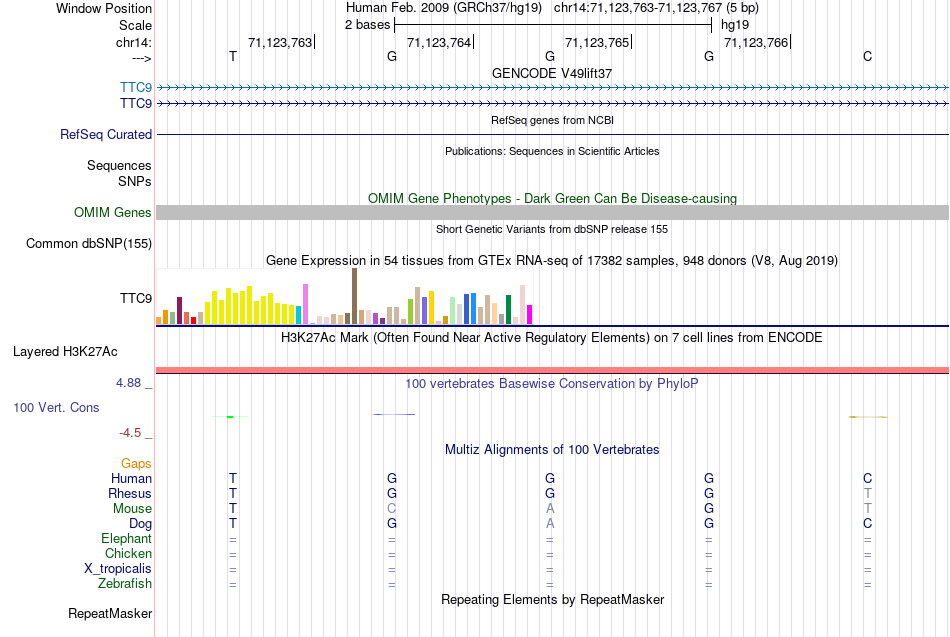Open Publications: Sequences in Scientific Articles title

pos(552,151)
